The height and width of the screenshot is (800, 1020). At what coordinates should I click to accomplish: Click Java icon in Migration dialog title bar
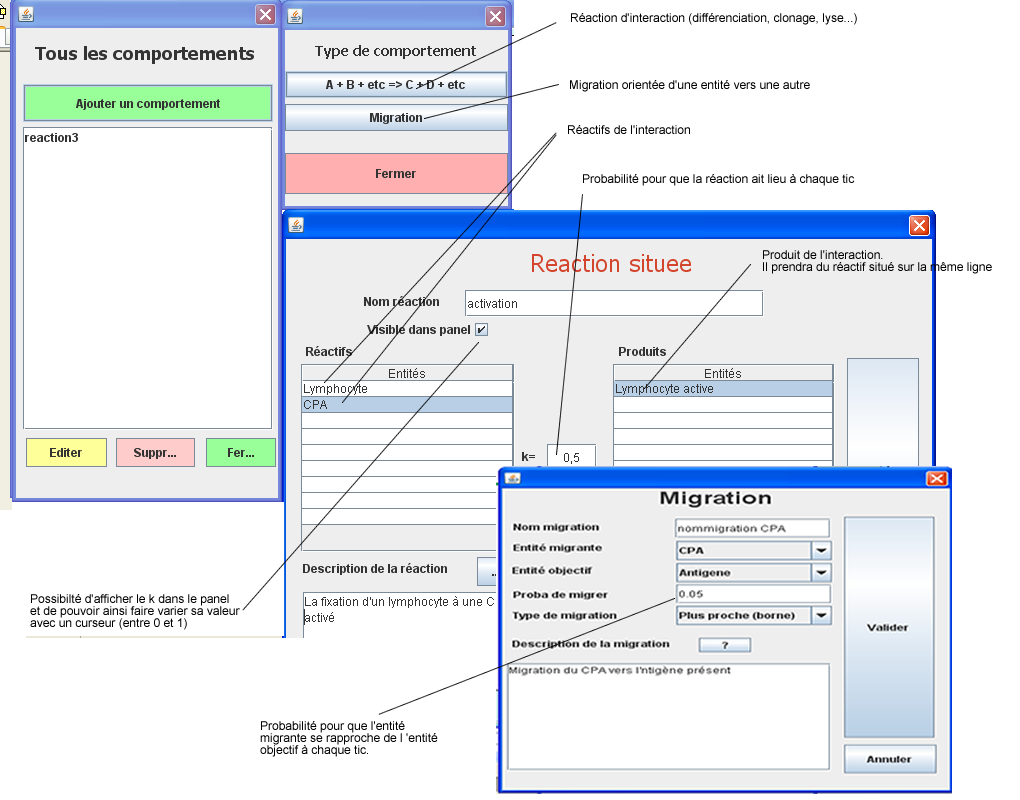tap(511, 478)
